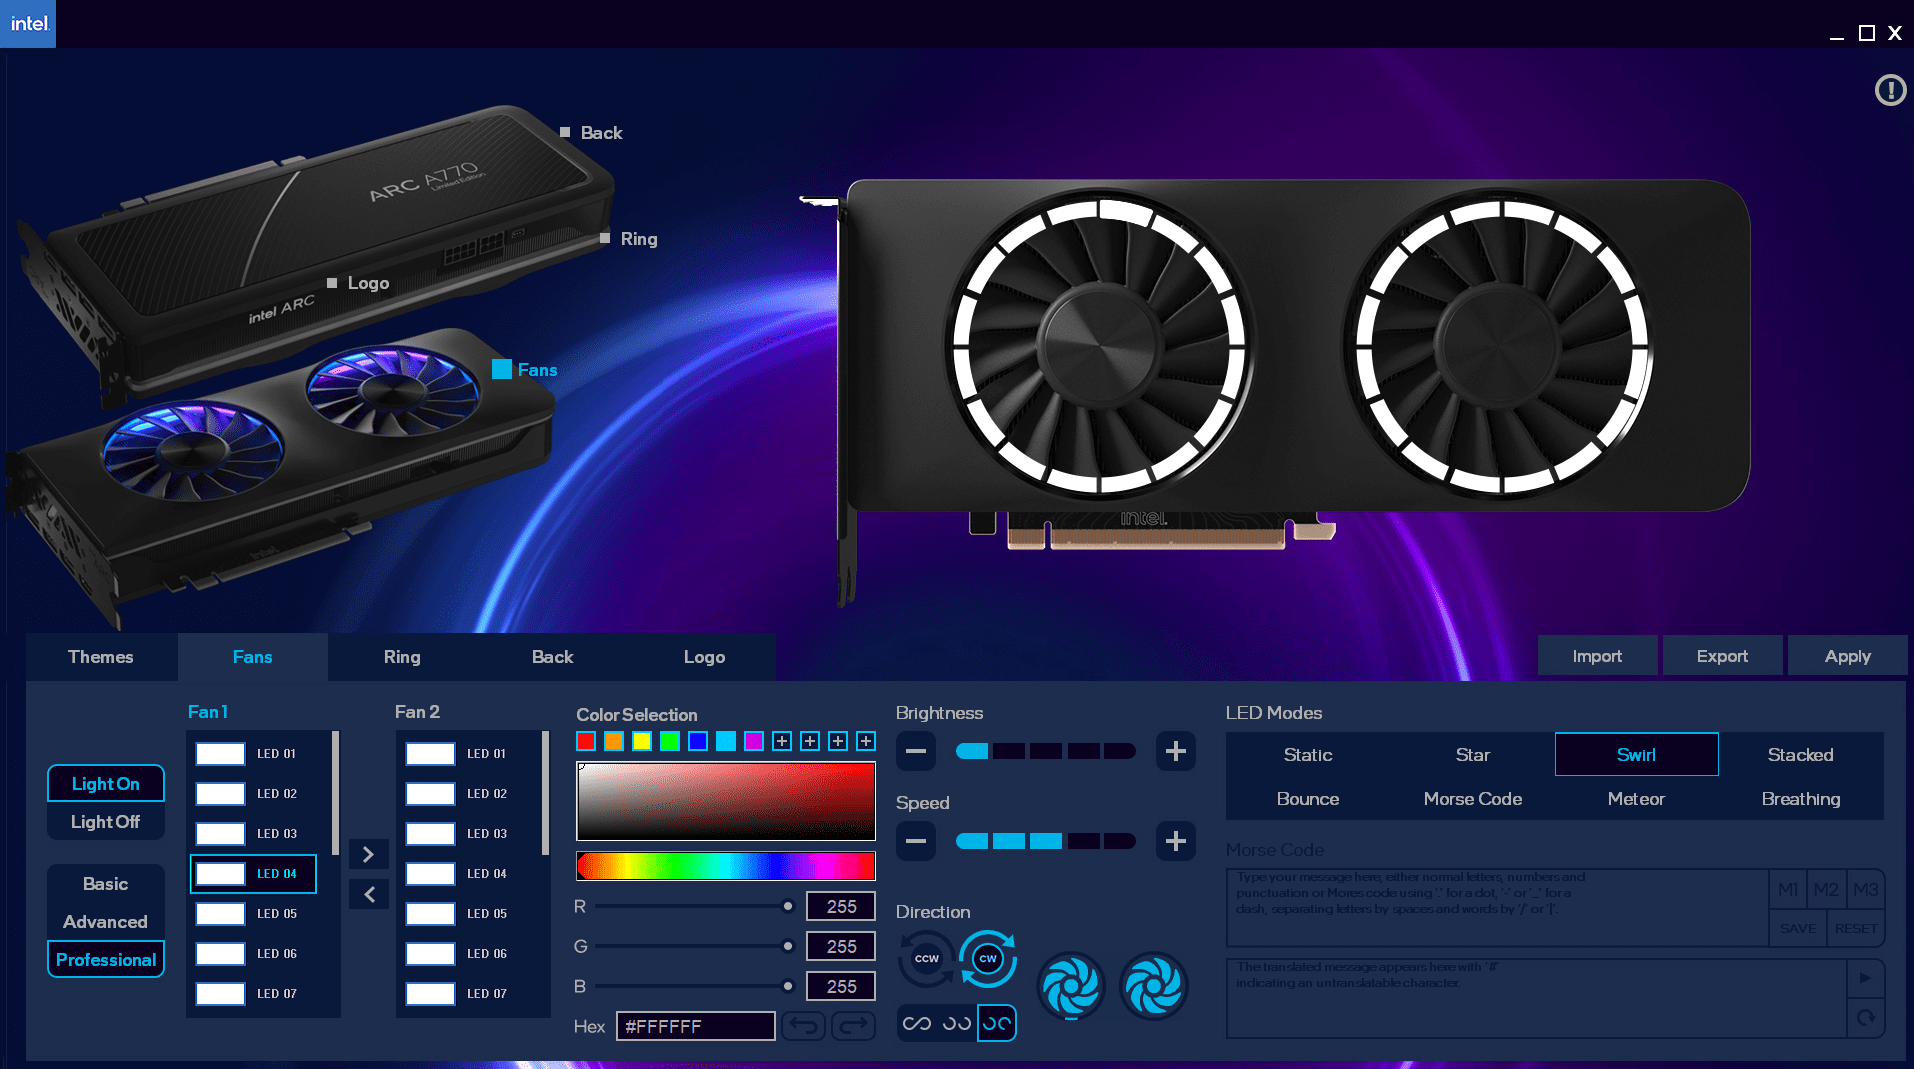Click the Intel logo in title bar

click(x=28, y=23)
